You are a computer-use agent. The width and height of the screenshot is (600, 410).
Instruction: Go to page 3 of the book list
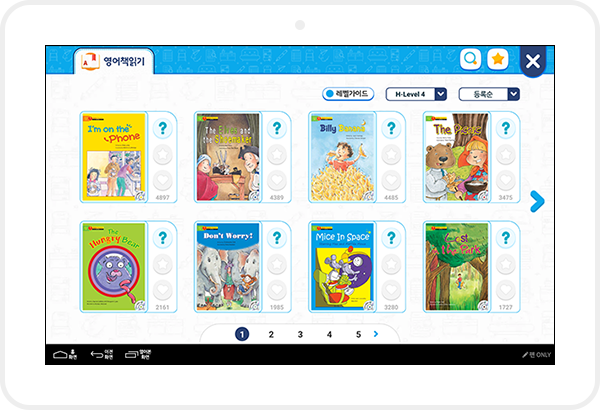300,334
